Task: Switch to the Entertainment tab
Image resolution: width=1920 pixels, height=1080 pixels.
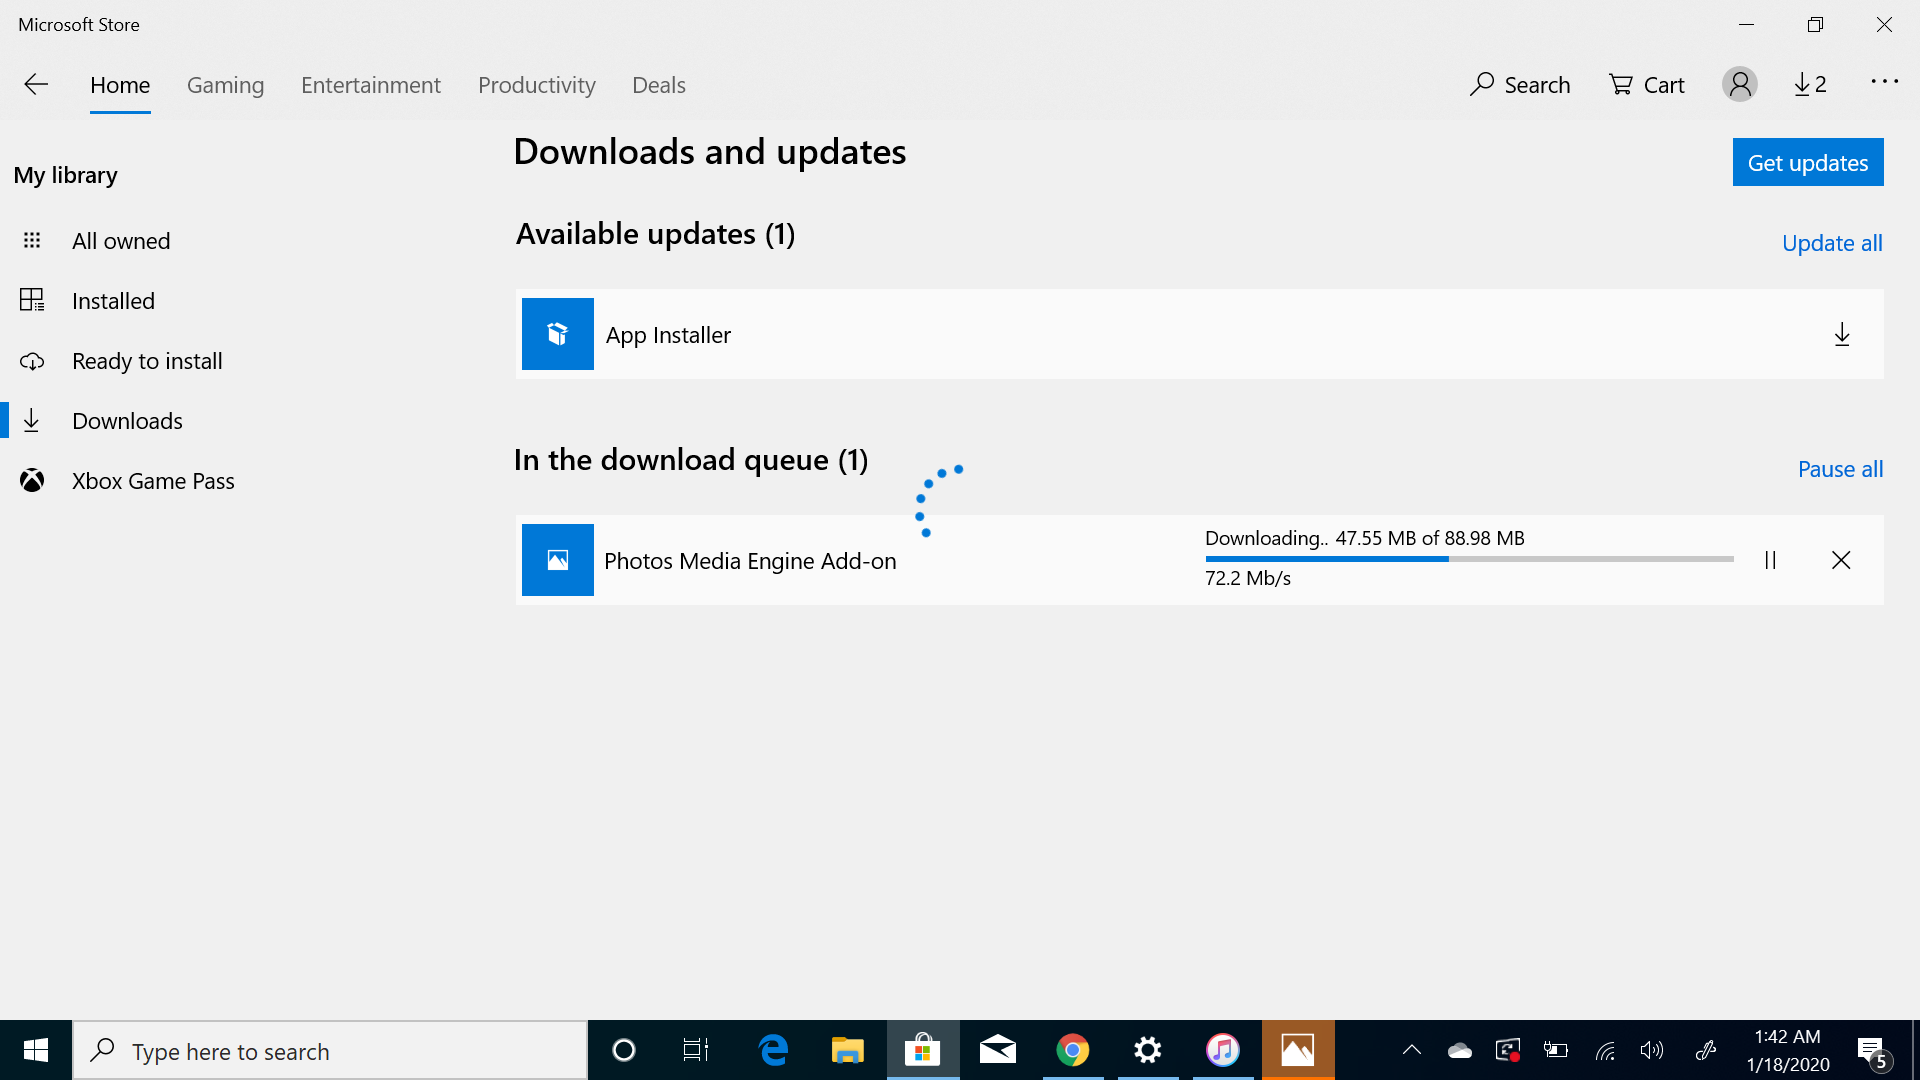Action: [x=370, y=85]
